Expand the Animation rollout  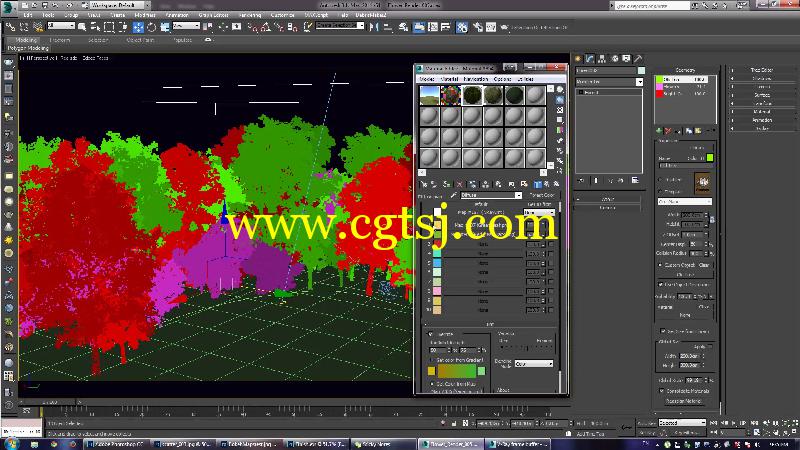[761, 120]
